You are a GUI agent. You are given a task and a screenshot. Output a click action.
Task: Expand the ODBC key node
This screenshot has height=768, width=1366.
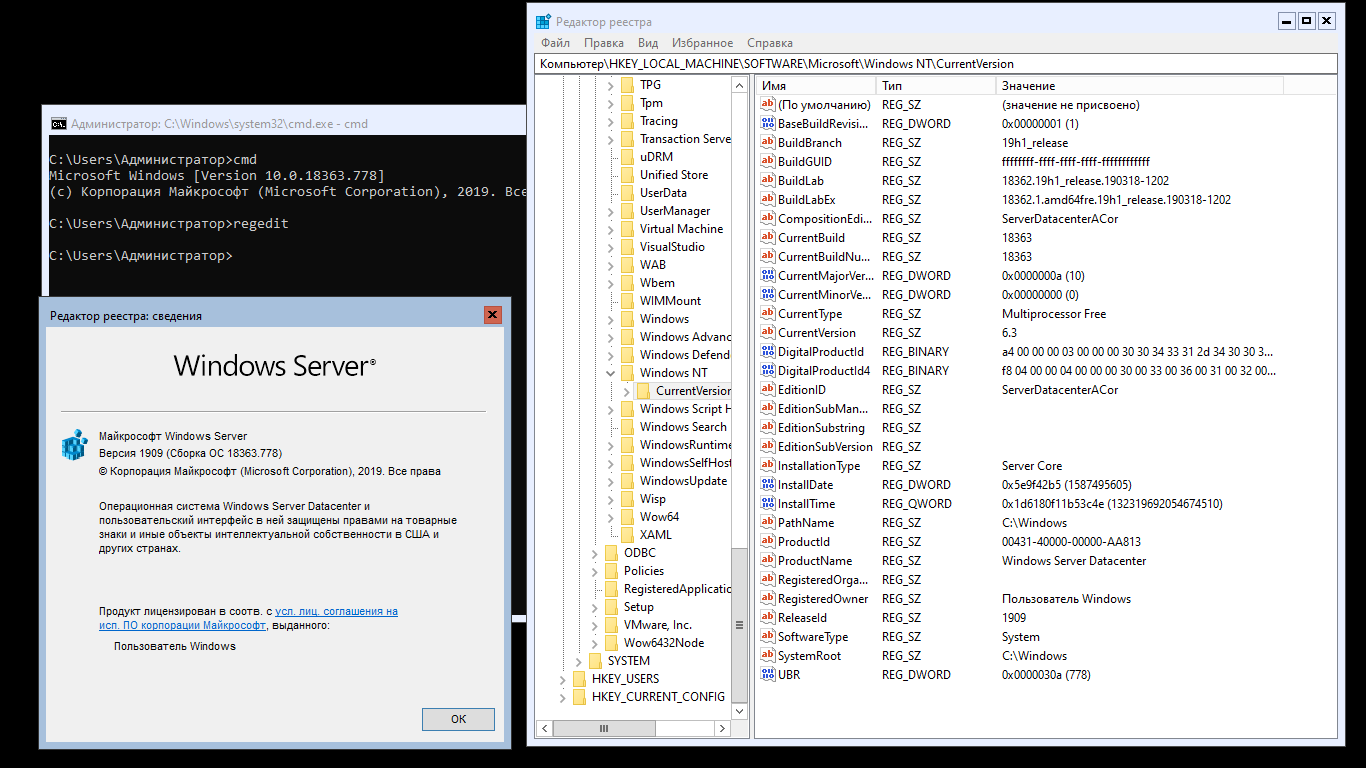pyautogui.click(x=595, y=553)
